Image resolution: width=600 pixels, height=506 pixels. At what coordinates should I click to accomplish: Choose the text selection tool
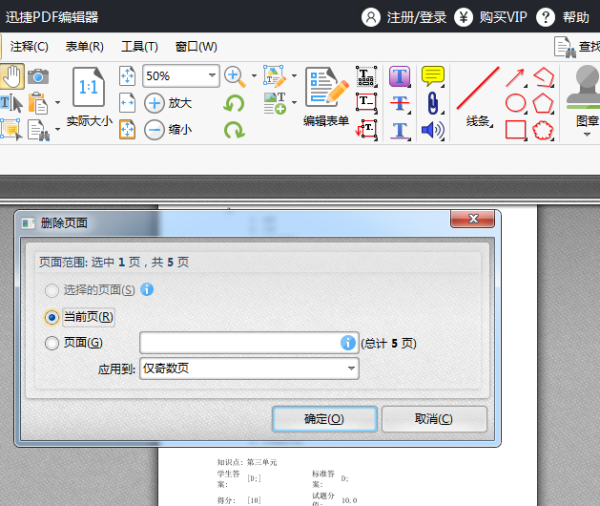click(11, 103)
